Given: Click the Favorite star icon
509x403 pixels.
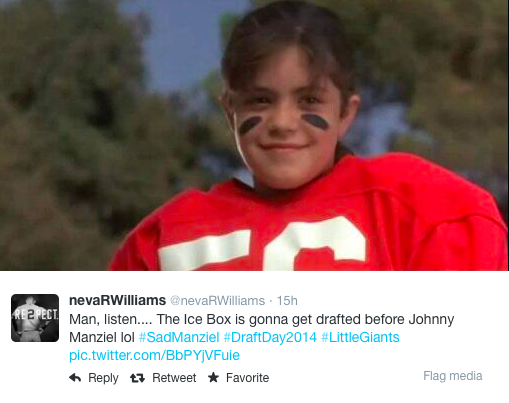Looking at the screenshot, I should pyautogui.click(x=213, y=377).
